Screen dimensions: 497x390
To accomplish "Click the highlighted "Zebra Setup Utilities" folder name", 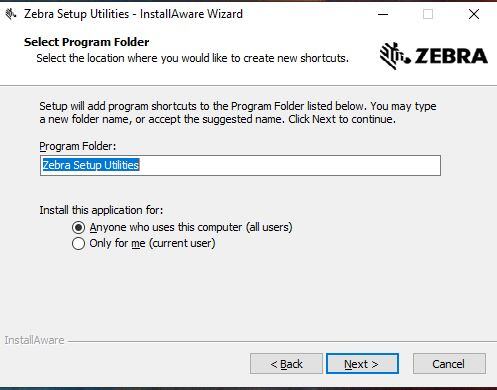I will point(91,165).
